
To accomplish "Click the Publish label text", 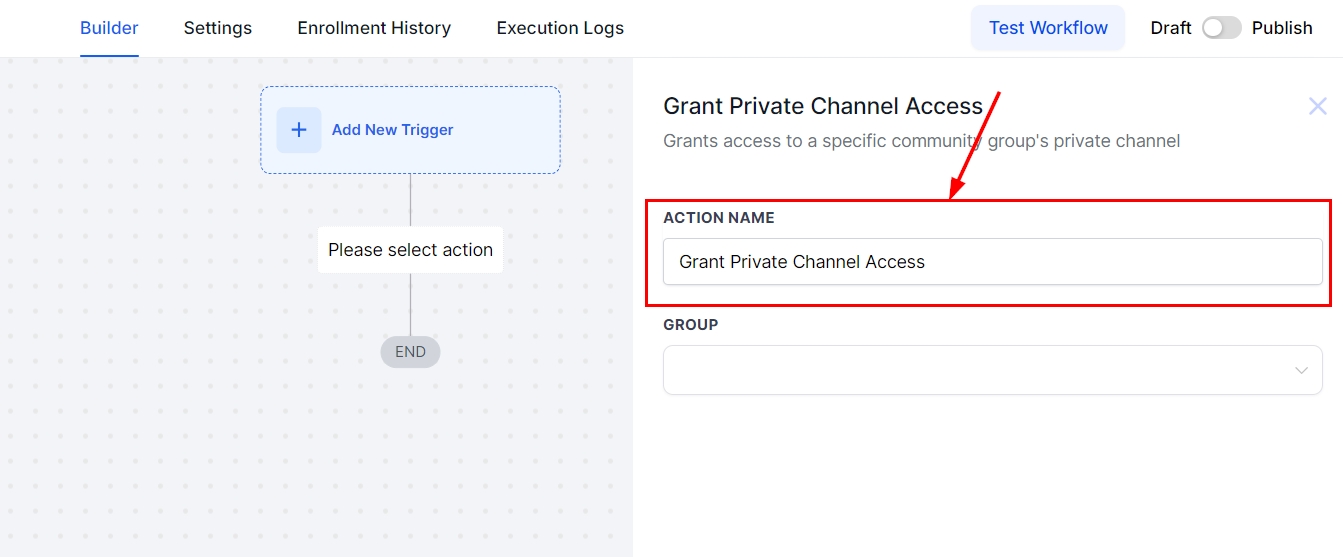I will pyautogui.click(x=1282, y=28).
